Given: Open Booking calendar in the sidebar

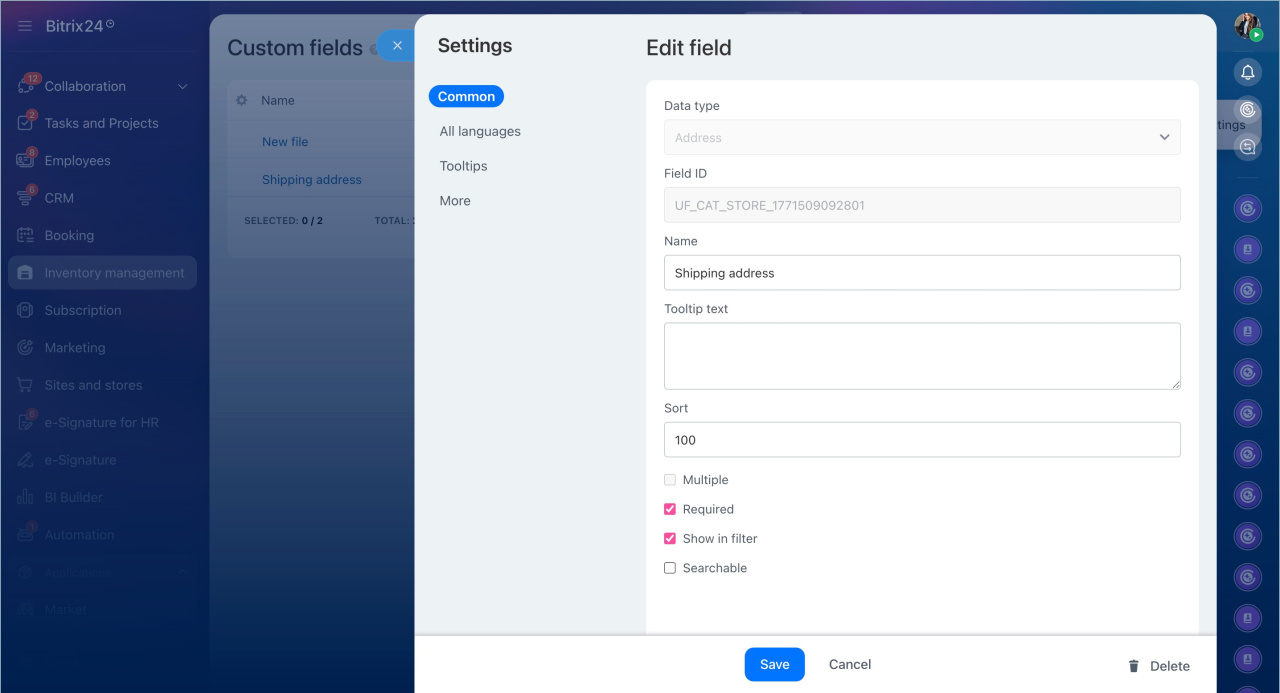Looking at the screenshot, I should click(x=69, y=235).
